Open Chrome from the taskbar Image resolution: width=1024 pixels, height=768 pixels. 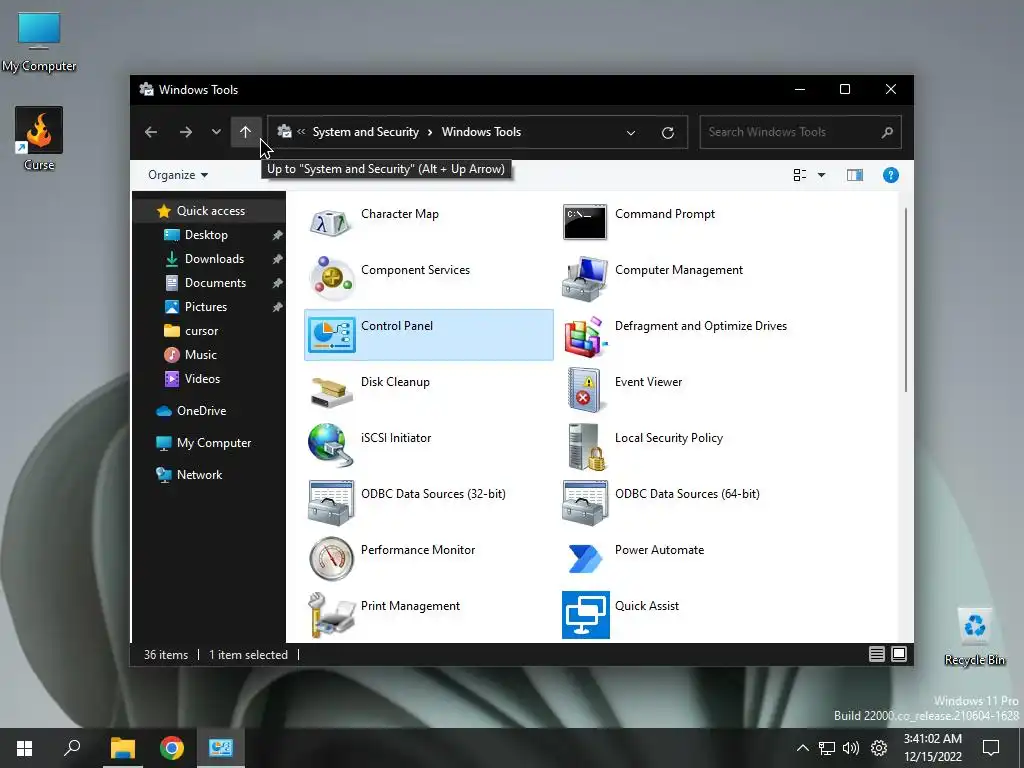tap(172, 748)
